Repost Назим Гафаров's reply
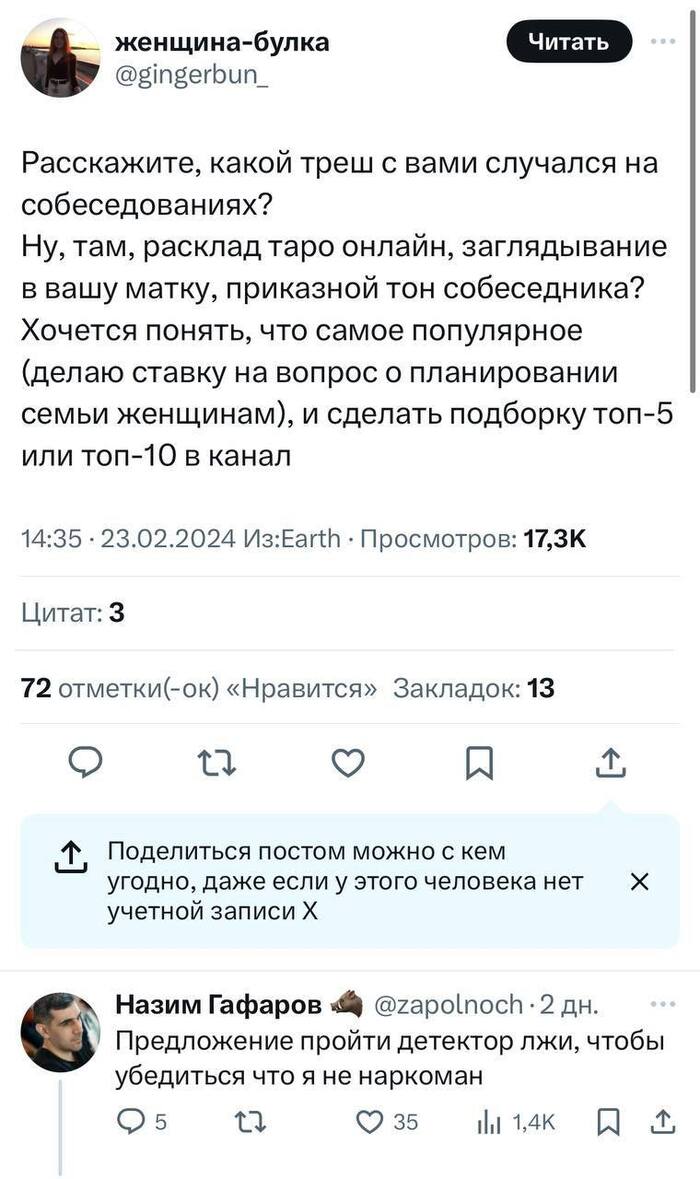 coord(251,1123)
